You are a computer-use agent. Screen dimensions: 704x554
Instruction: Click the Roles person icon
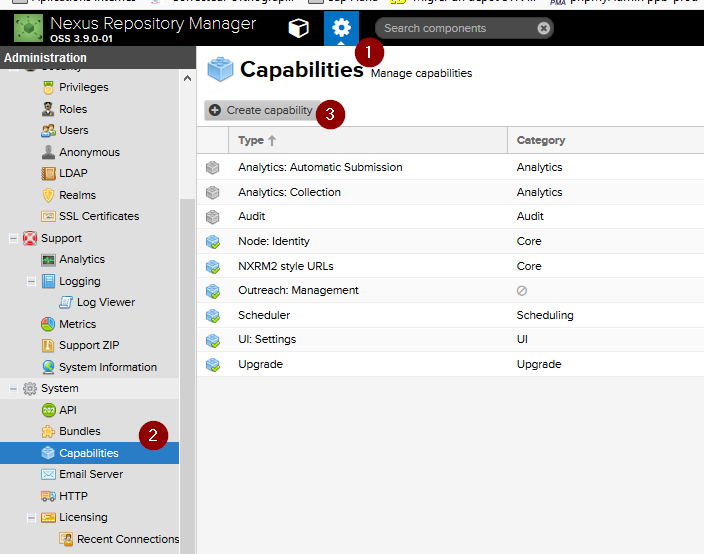[48, 109]
